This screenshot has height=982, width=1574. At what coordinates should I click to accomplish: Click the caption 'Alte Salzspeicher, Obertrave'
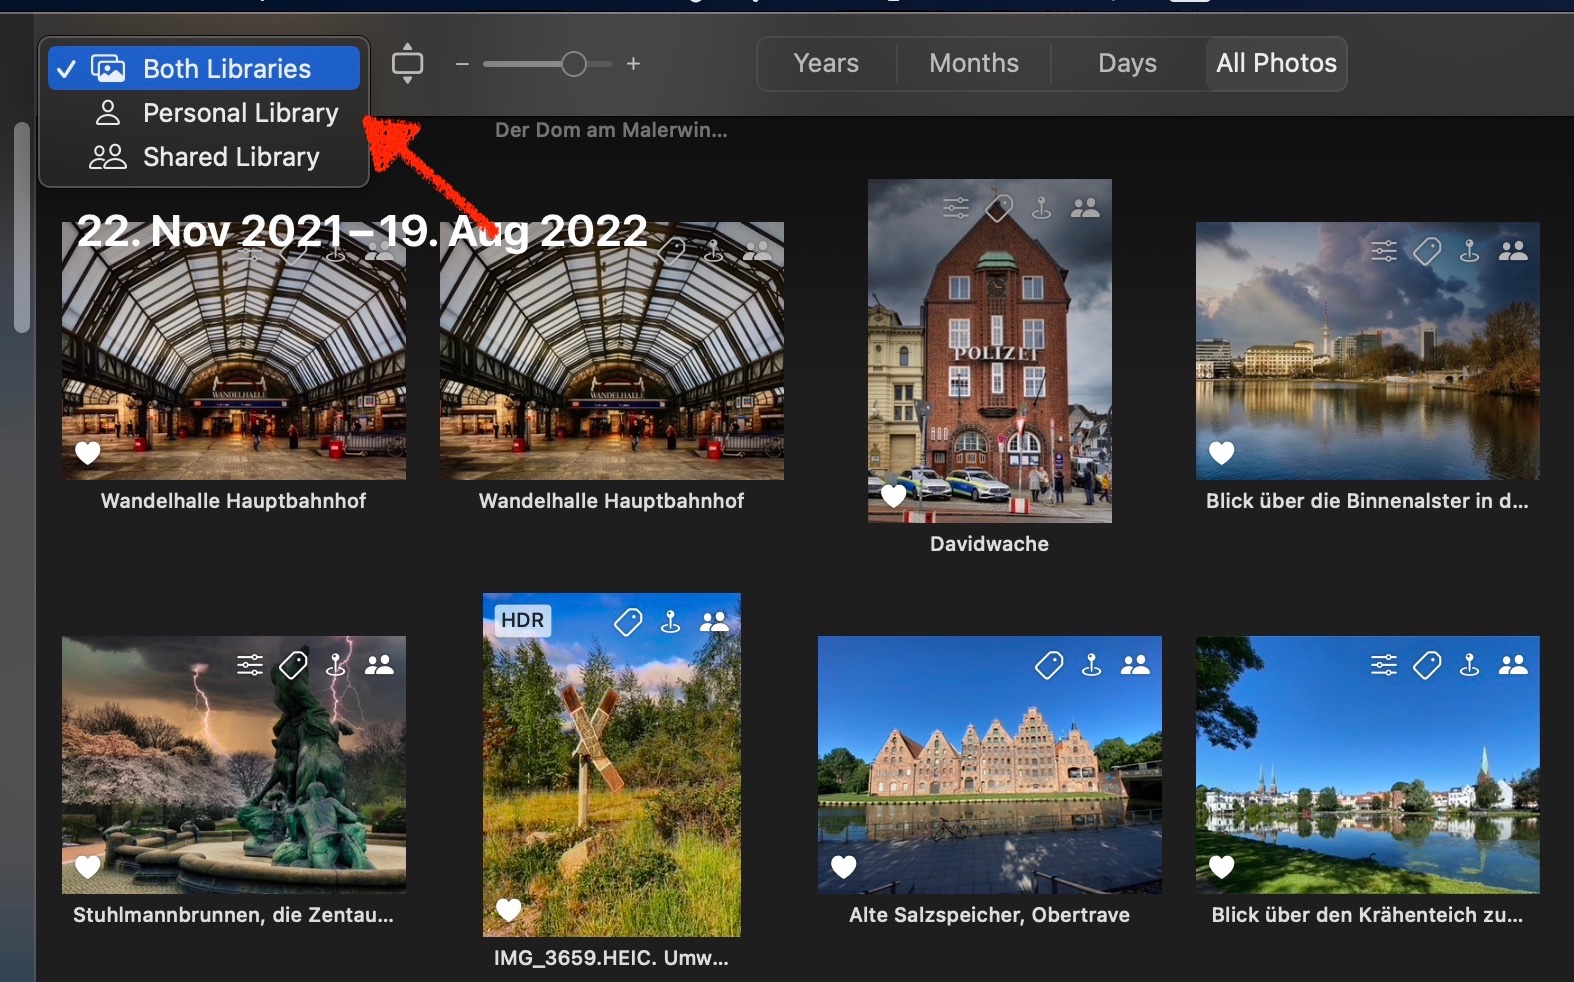pos(990,915)
